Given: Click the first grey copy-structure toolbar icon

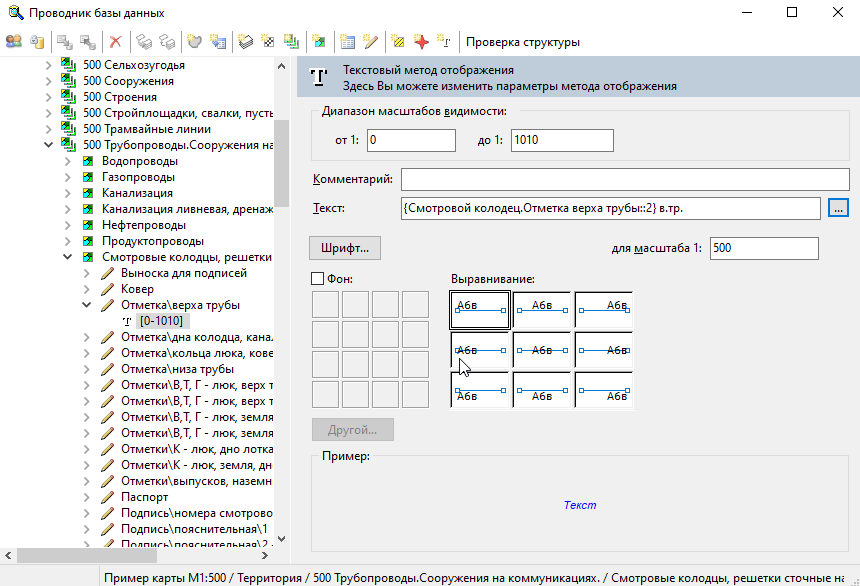Looking at the screenshot, I should coord(144,42).
